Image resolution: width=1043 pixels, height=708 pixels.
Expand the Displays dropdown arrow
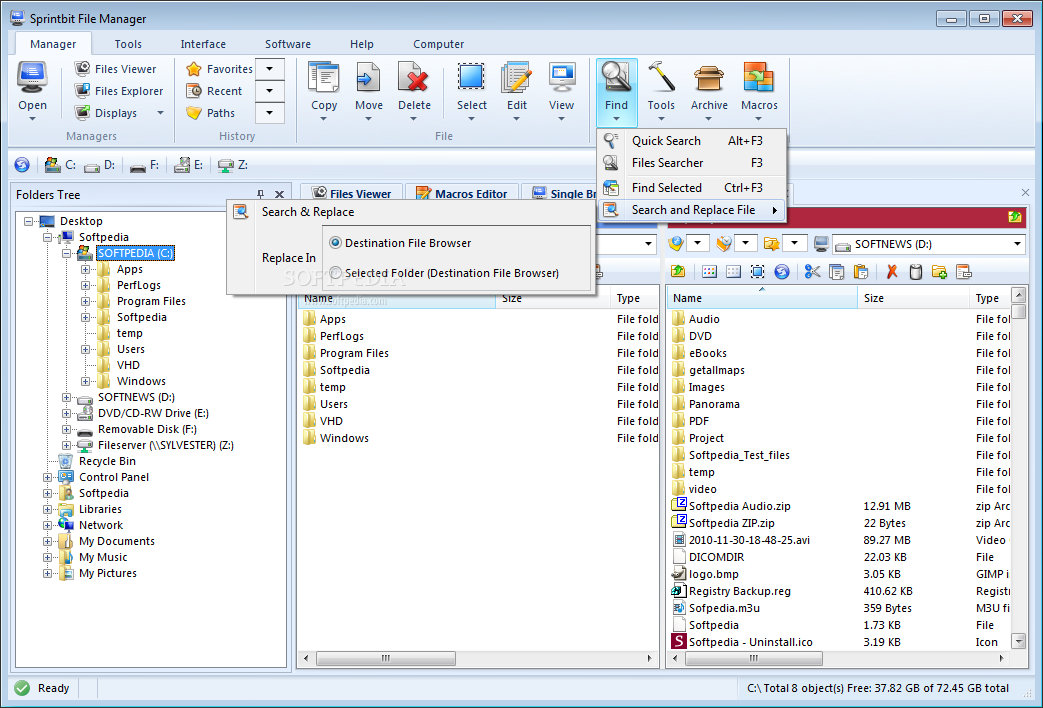(x=160, y=113)
